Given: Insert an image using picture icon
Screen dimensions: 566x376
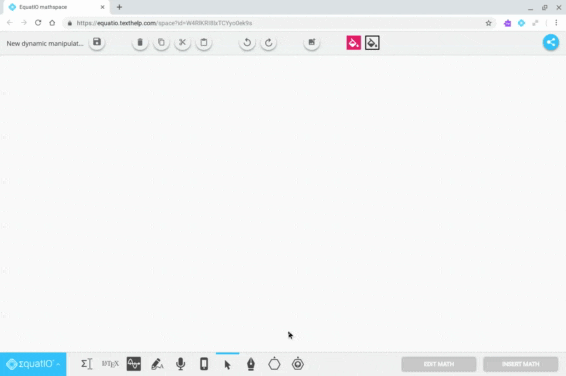Looking at the screenshot, I should (312, 43).
